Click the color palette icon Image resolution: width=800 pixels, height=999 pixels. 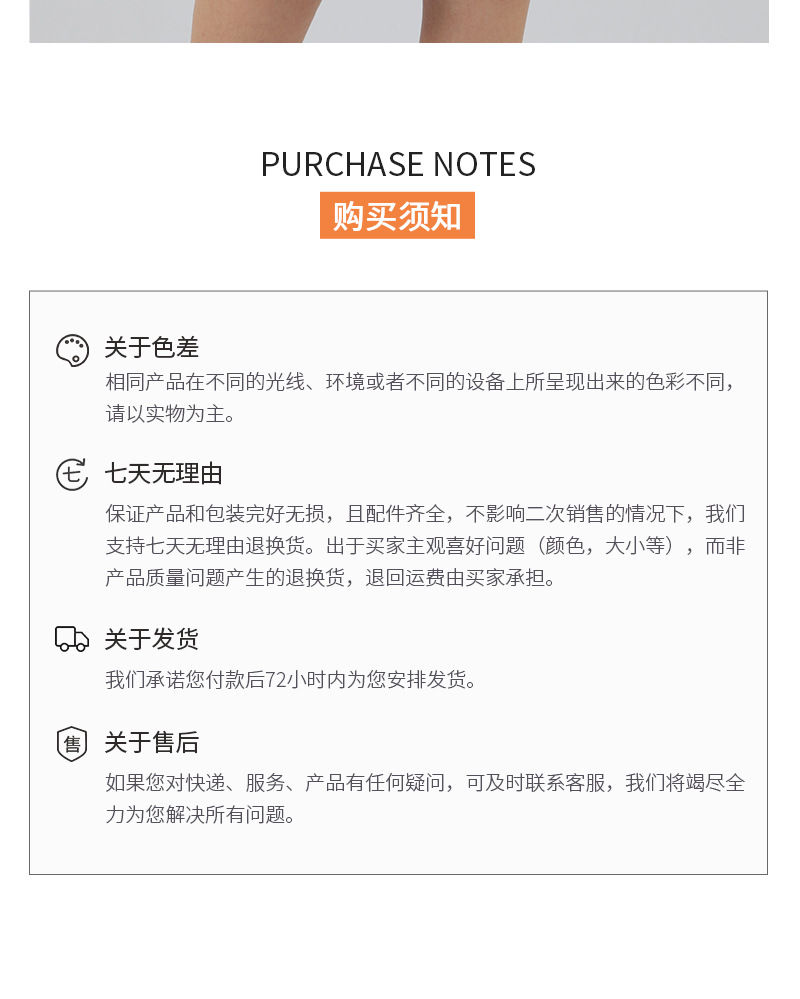[x=72, y=350]
